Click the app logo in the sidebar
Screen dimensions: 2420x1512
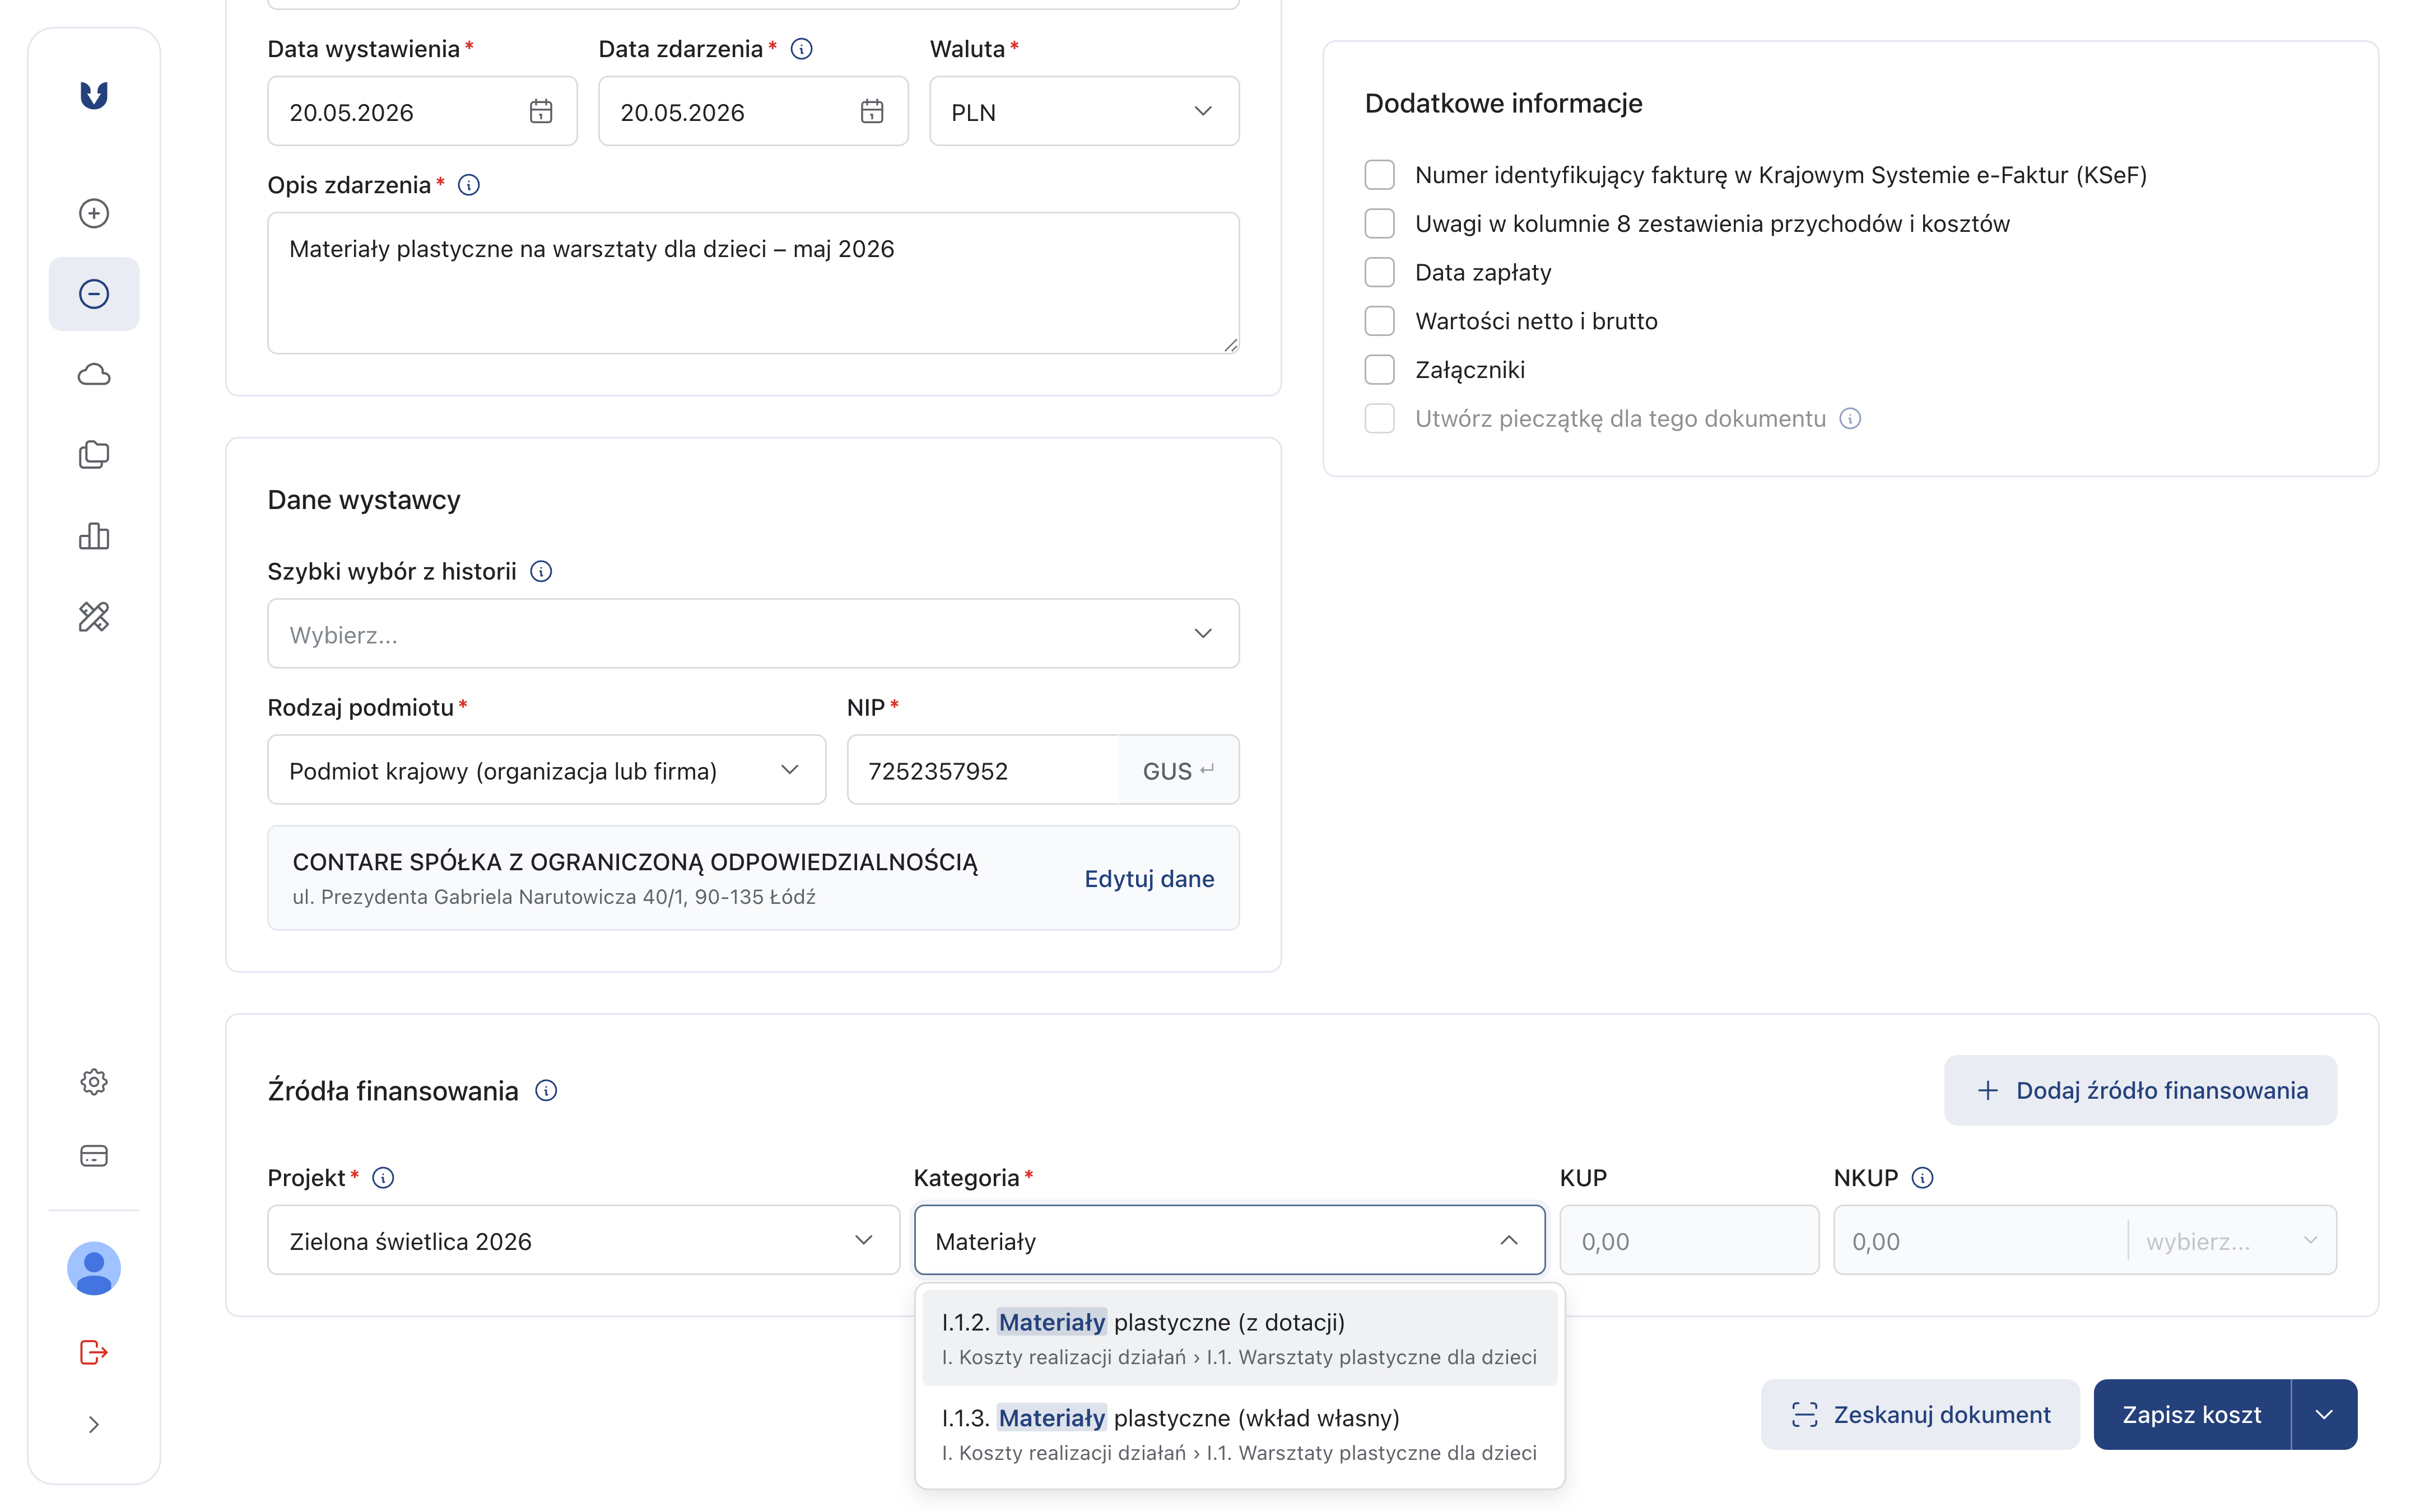pyautogui.click(x=94, y=95)
